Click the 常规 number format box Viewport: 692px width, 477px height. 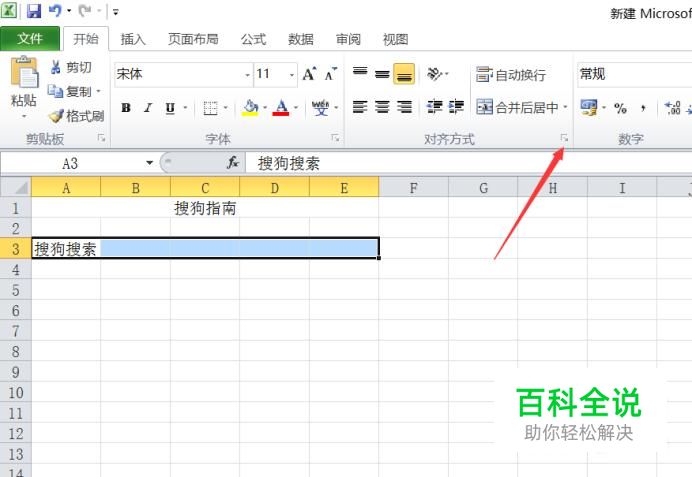point(635,74)
